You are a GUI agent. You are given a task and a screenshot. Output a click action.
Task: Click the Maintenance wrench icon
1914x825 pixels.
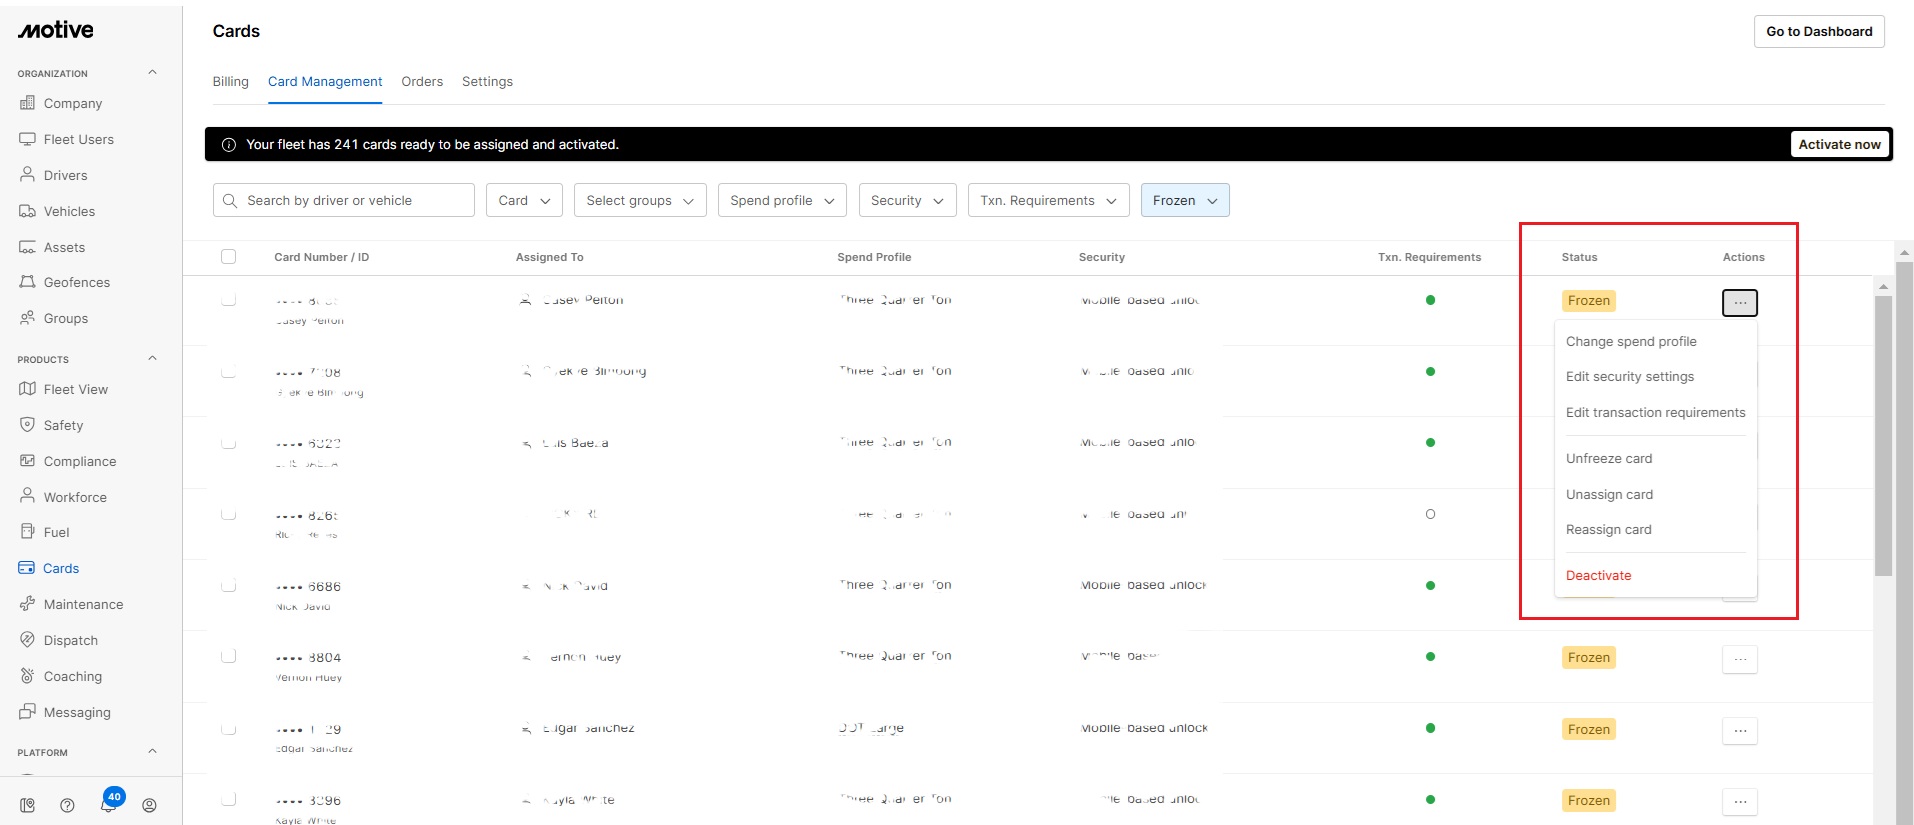(x=27, y=604)
